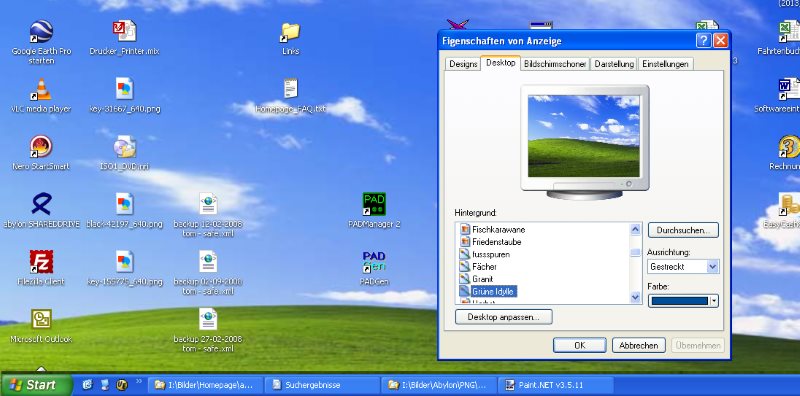
Task: Switch to the Darstellung tab
Action: (614, 64)
